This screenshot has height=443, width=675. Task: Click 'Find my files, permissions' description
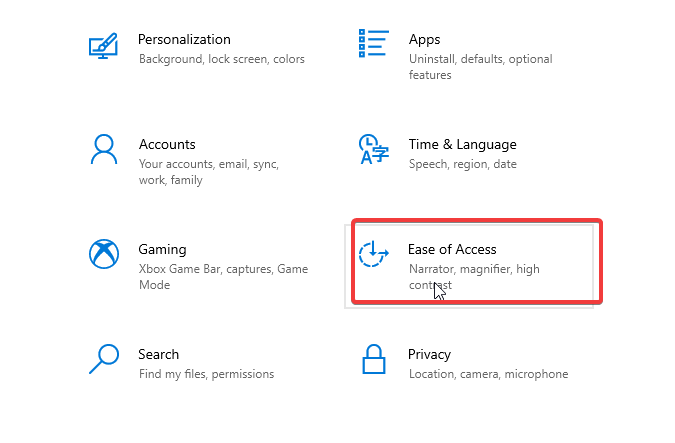click(206, 374)
